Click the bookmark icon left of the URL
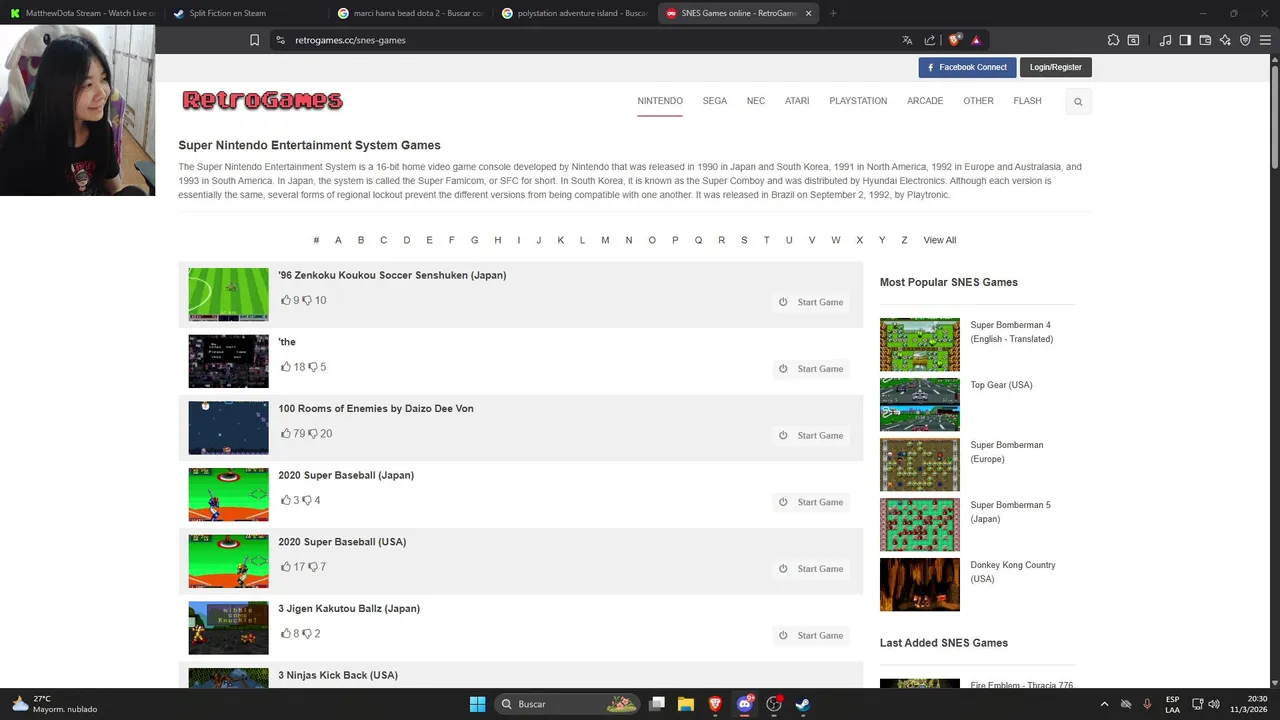Image resolution: width=1280 pixels, height=720 pixels. pyautogui.click(x=254, y=40)
